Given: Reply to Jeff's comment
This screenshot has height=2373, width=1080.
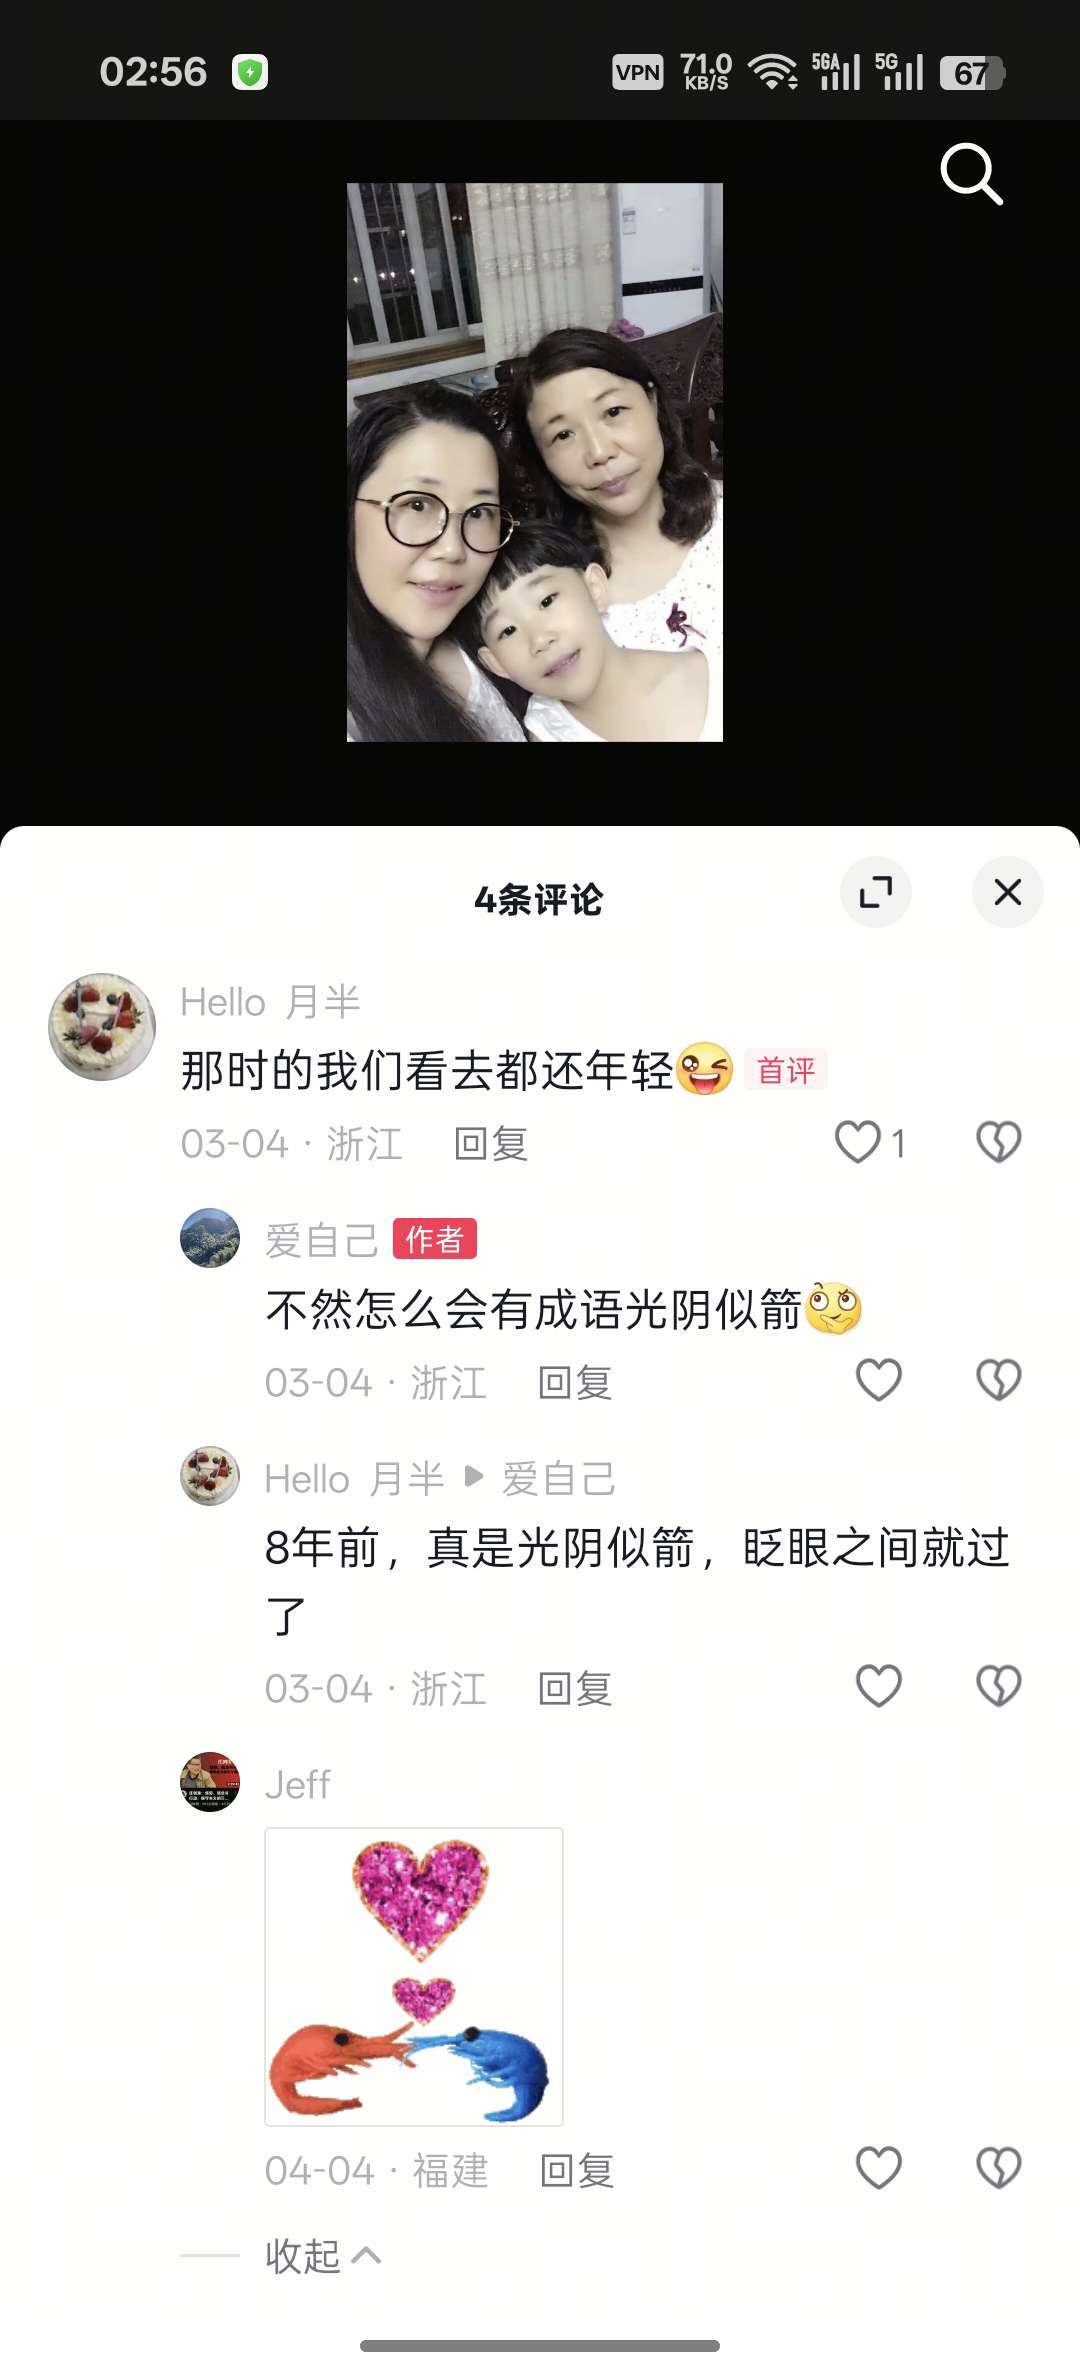Looking at the screenshot, I should [x=576, y=2170].
